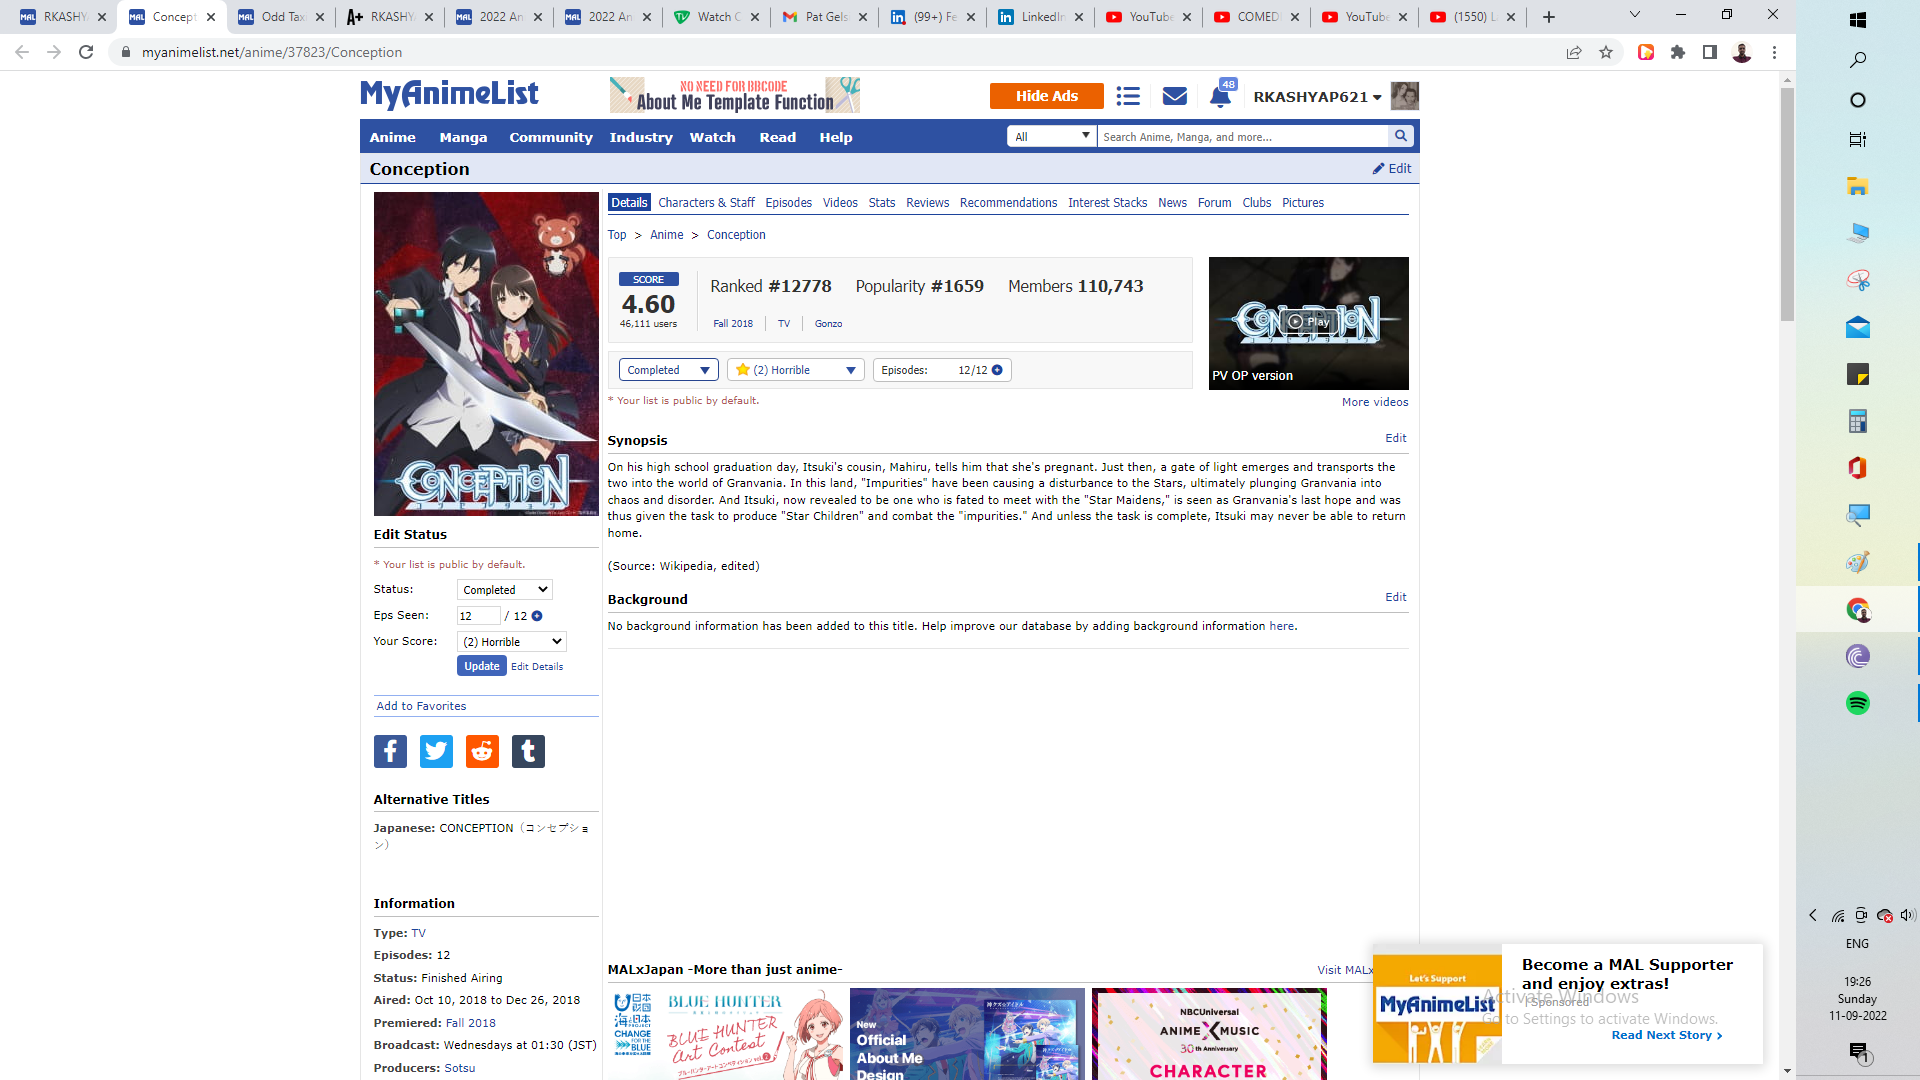The height and width of the screenshot is (1080, 1920).
Task: Click the Update button
Action: (x=481, y=666)
